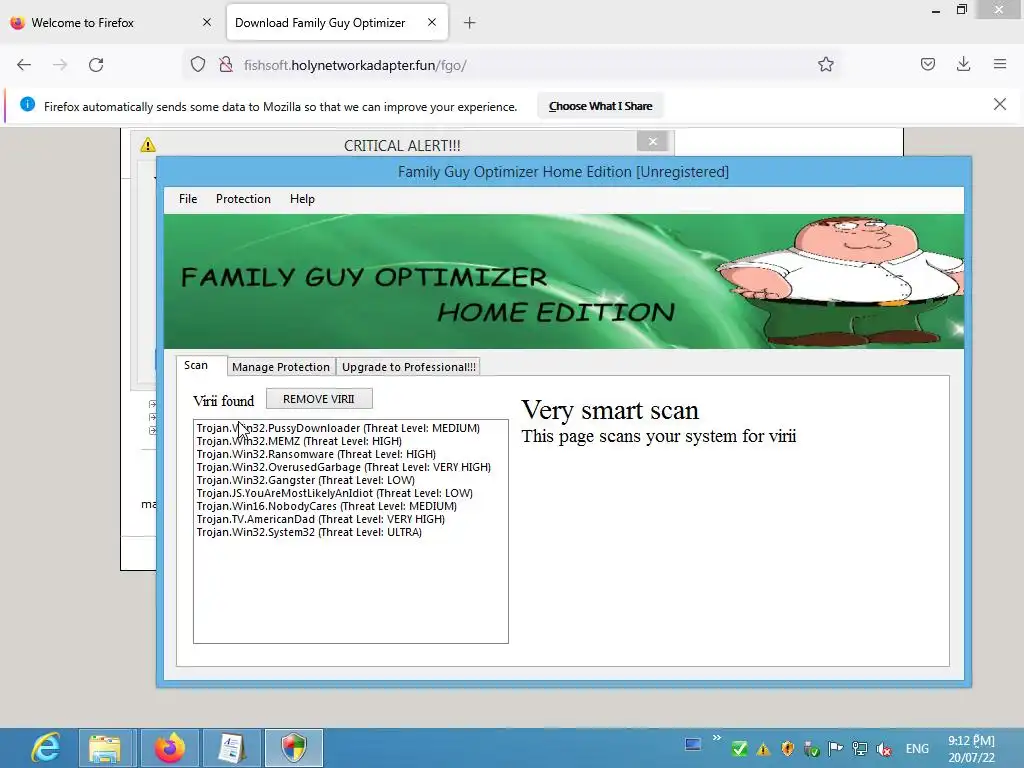Close the Welcome to Firefox tab
The height and width of the screenshot is (768, 1024).
[x=207, y=22]
